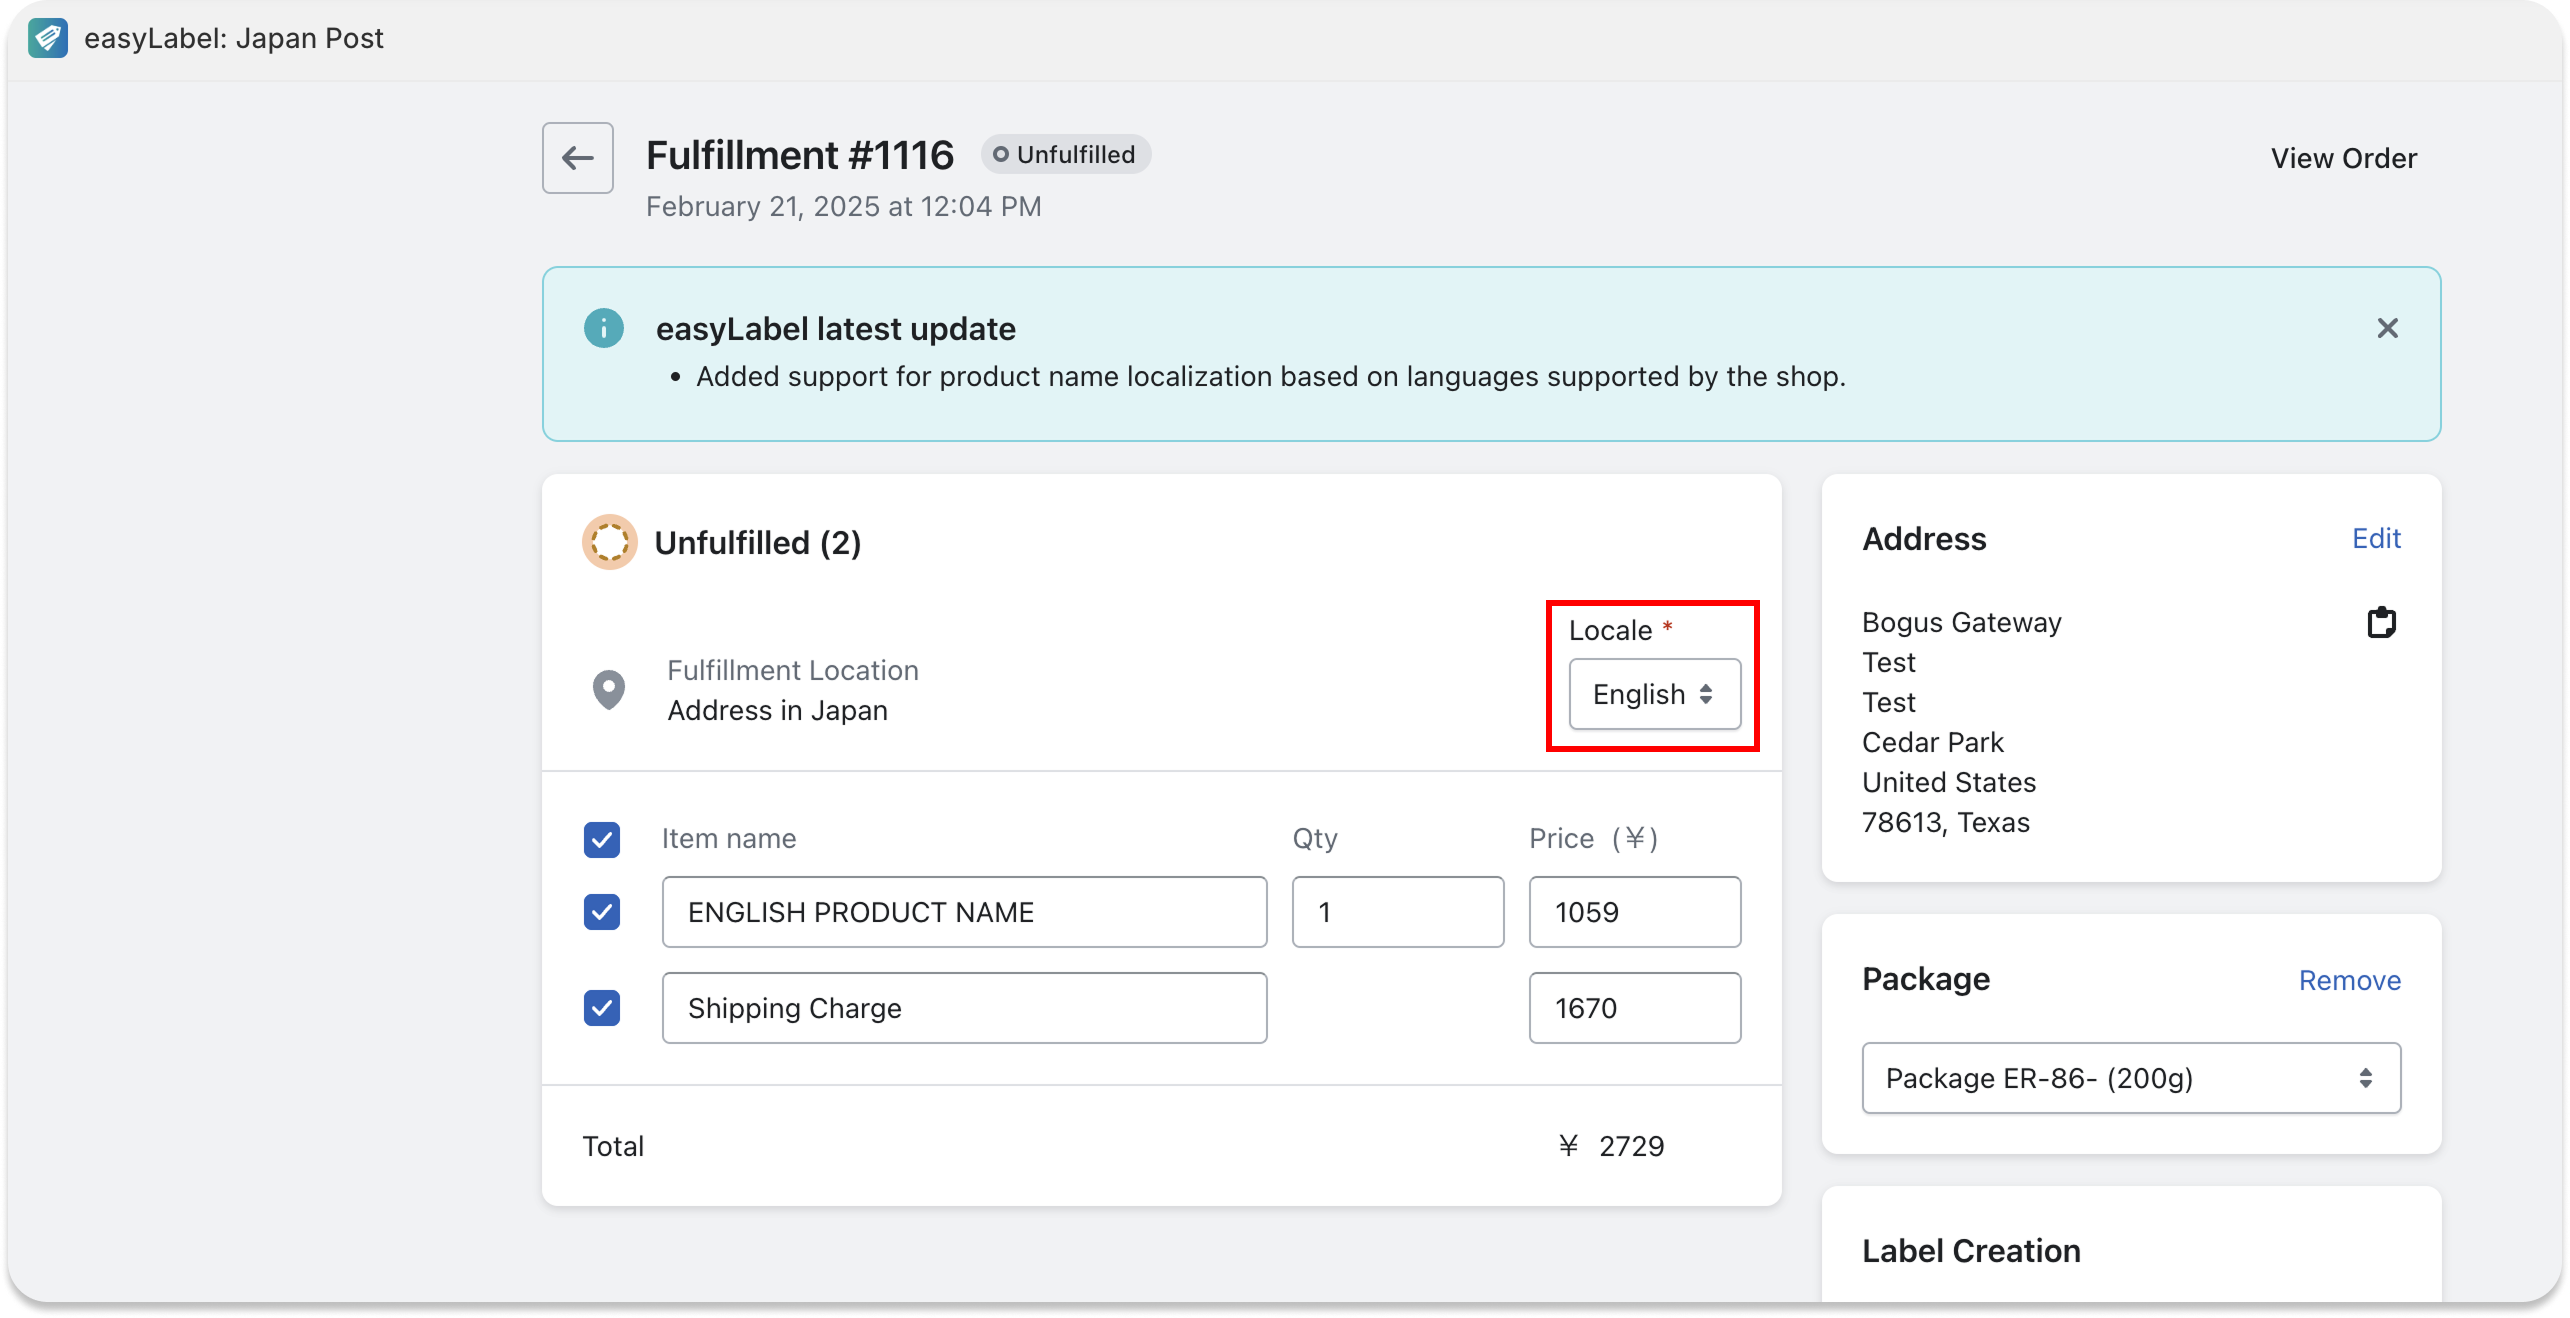Click the back arrow button
The width and height of the screenshot is (2570, 1318).
click(x=577, y=158)
